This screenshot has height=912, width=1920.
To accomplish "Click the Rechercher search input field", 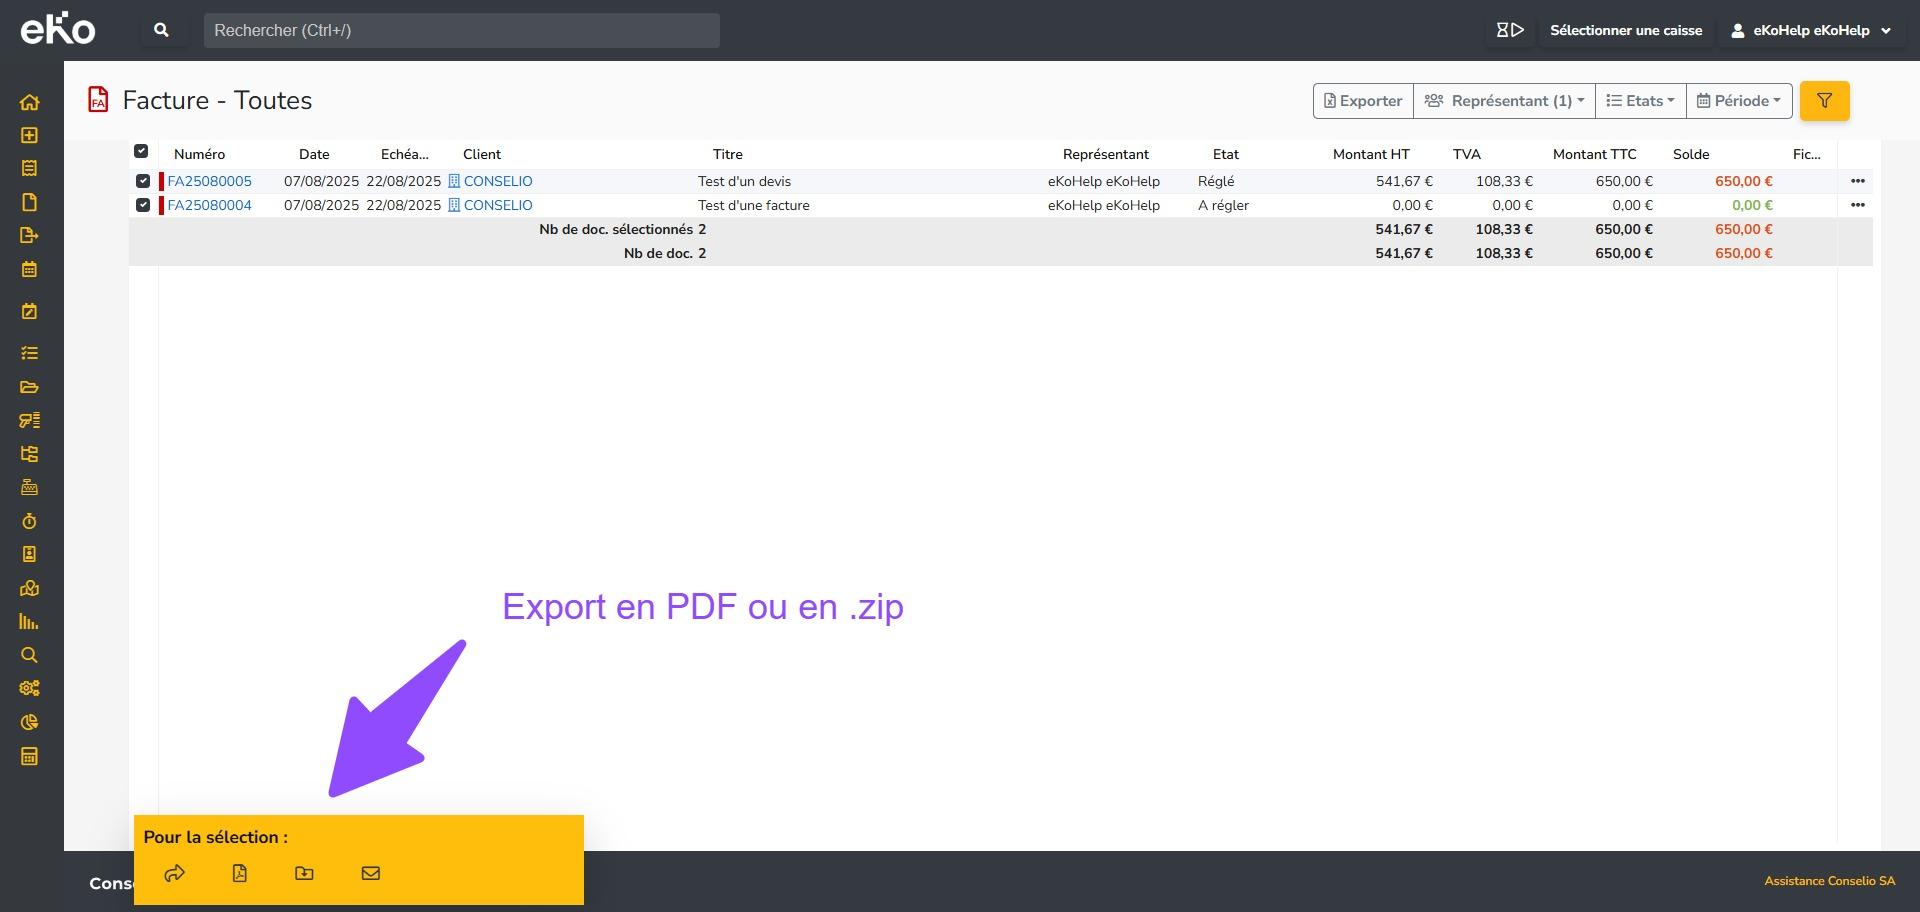I will coord(461,30).
